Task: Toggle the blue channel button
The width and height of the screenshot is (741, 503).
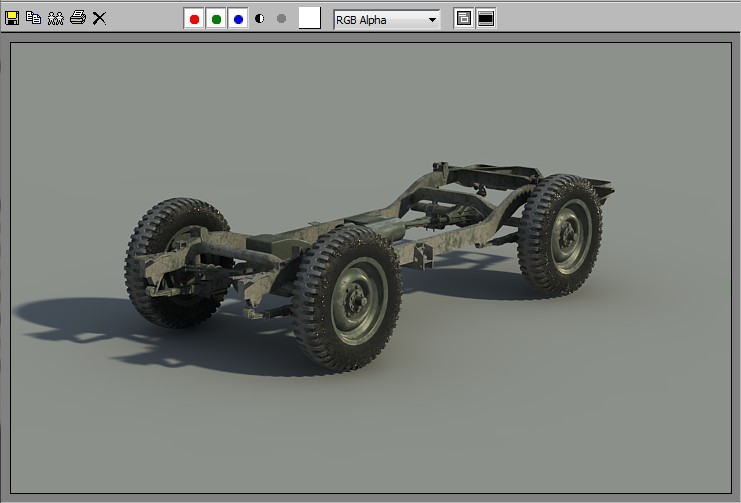Action: click(238, 19)
